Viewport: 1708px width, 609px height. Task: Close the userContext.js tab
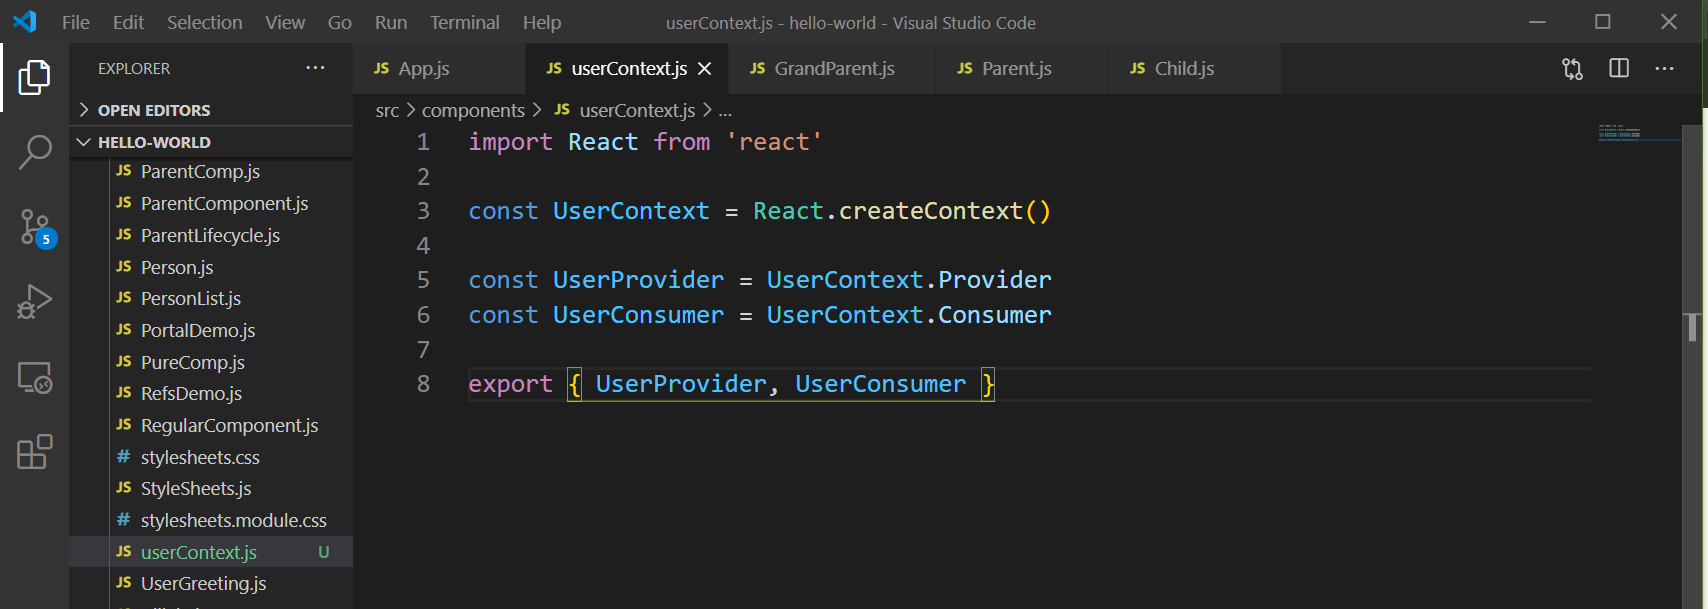point(704,68)
